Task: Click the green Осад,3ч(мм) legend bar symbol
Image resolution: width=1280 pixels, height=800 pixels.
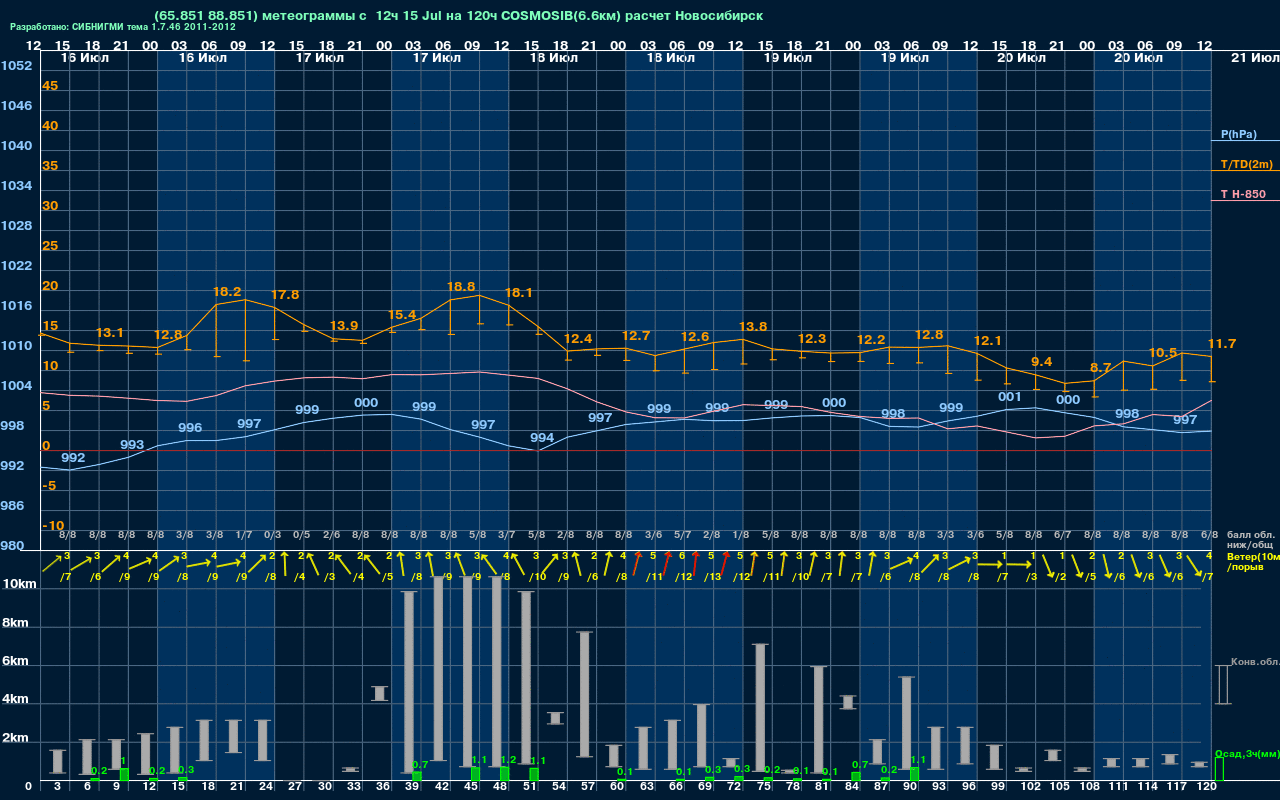Action: tap(1219, 770)
